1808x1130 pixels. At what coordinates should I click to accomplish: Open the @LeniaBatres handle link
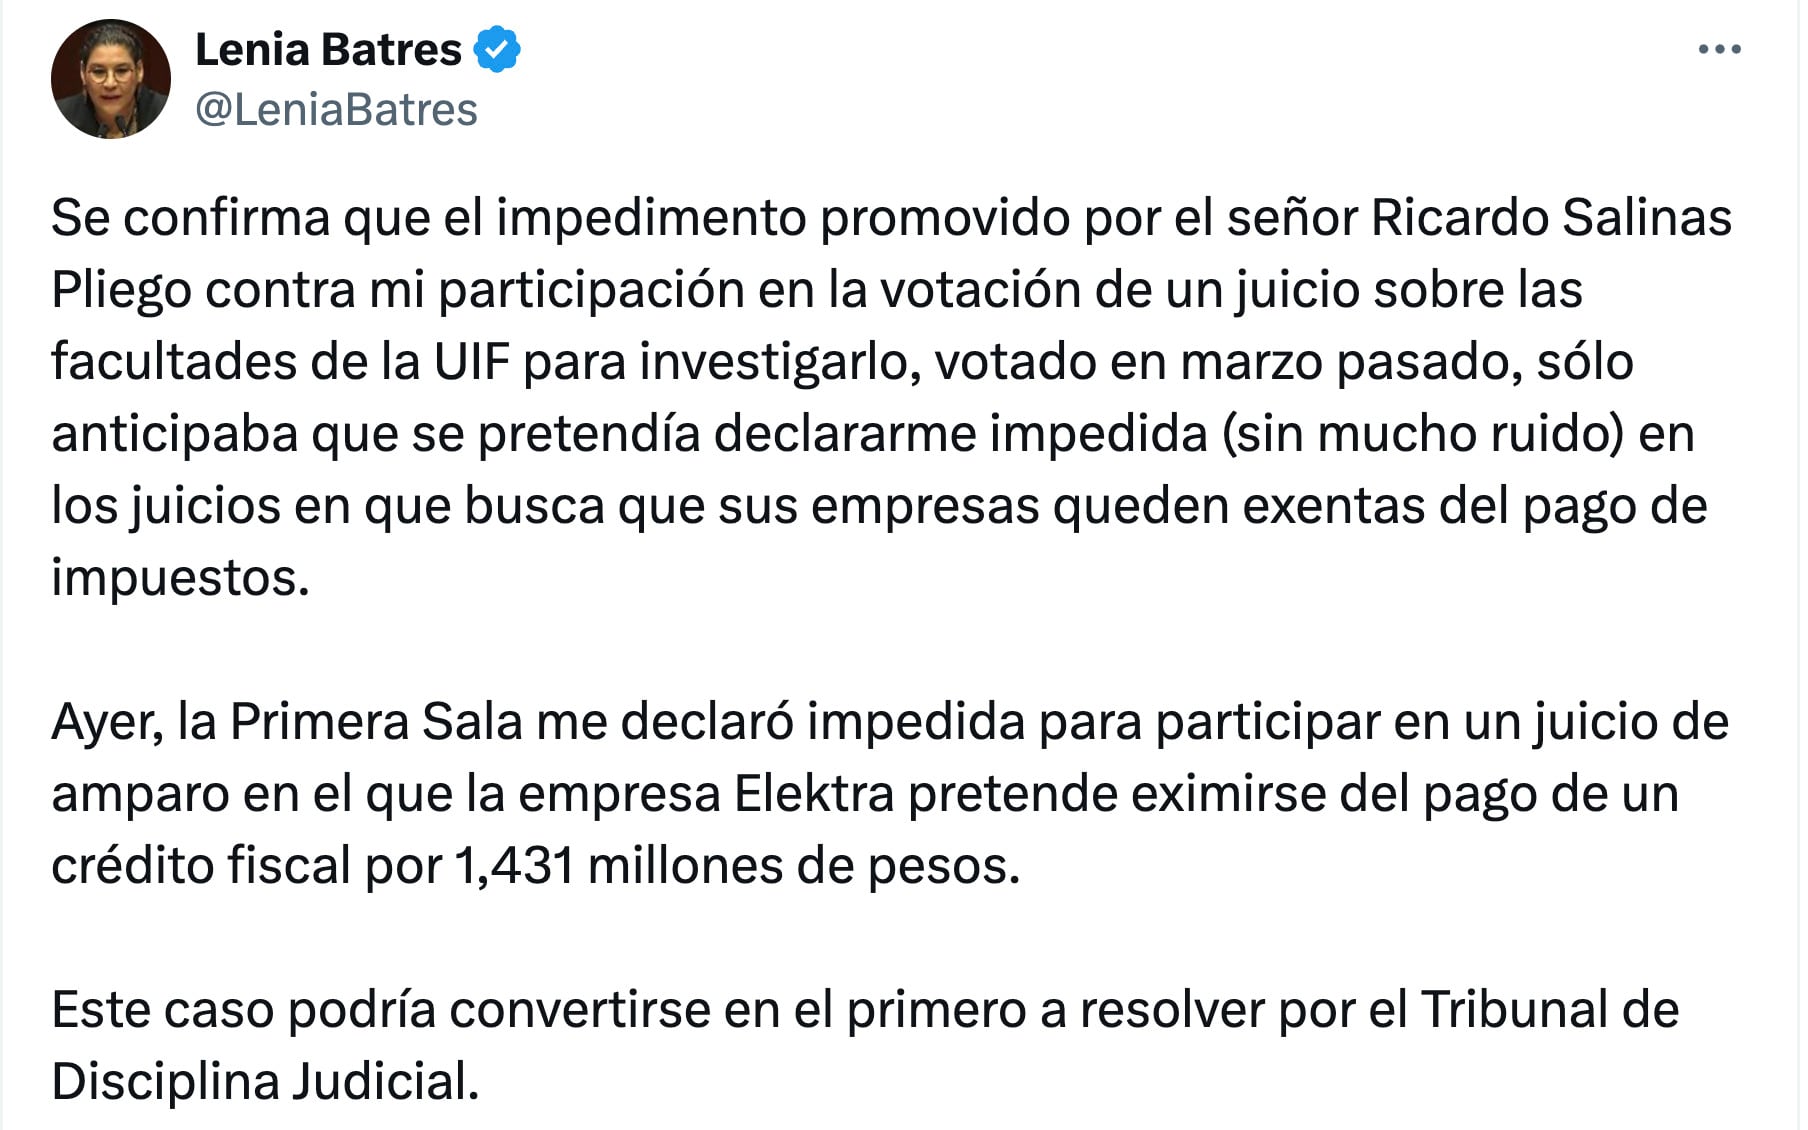336,110
